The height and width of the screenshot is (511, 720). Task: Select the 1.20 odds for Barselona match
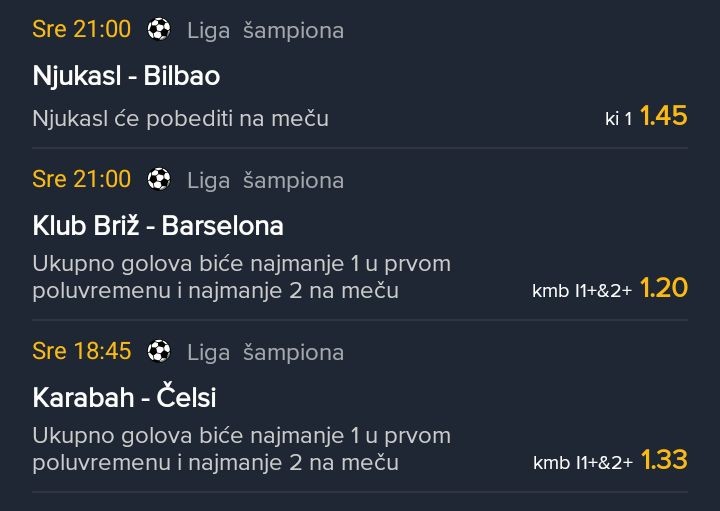tap(664, 289)
